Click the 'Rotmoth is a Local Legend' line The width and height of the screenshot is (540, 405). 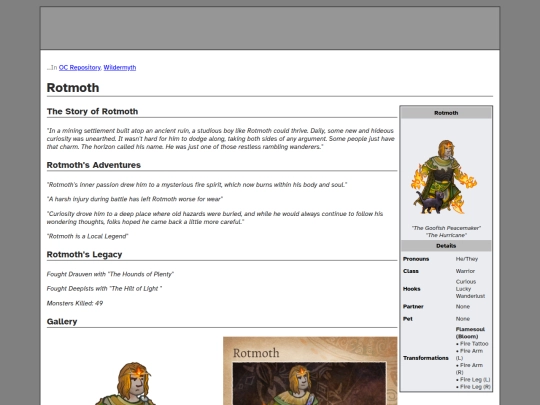tap(87, 236)
